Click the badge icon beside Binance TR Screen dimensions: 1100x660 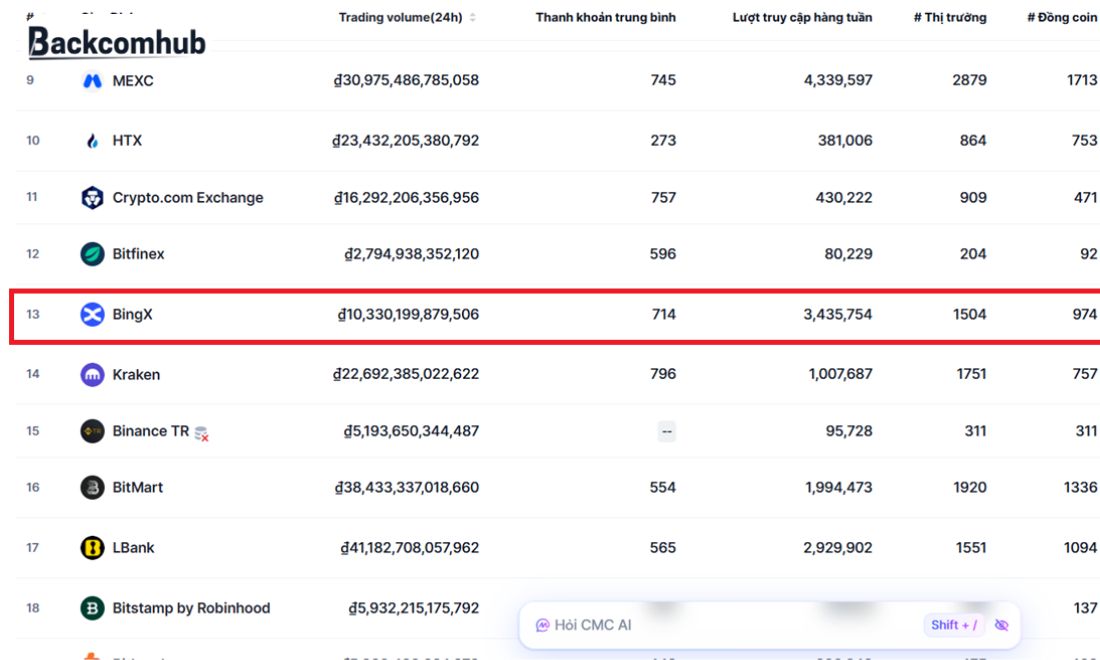click(201, 433)
